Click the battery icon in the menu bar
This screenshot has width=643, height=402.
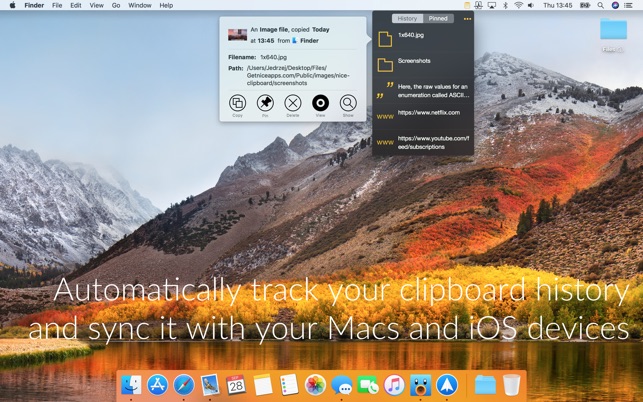click(x=585, y=5)
